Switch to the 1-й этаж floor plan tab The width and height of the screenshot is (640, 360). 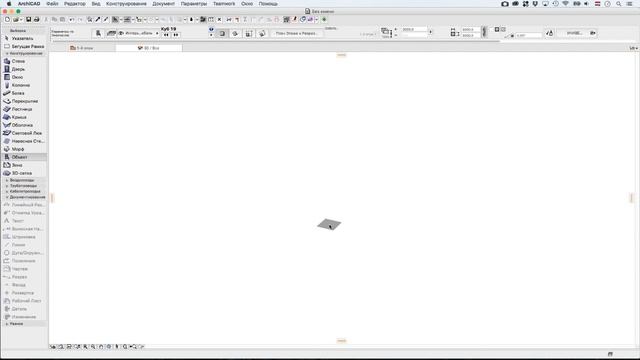(x=82, y=48)
